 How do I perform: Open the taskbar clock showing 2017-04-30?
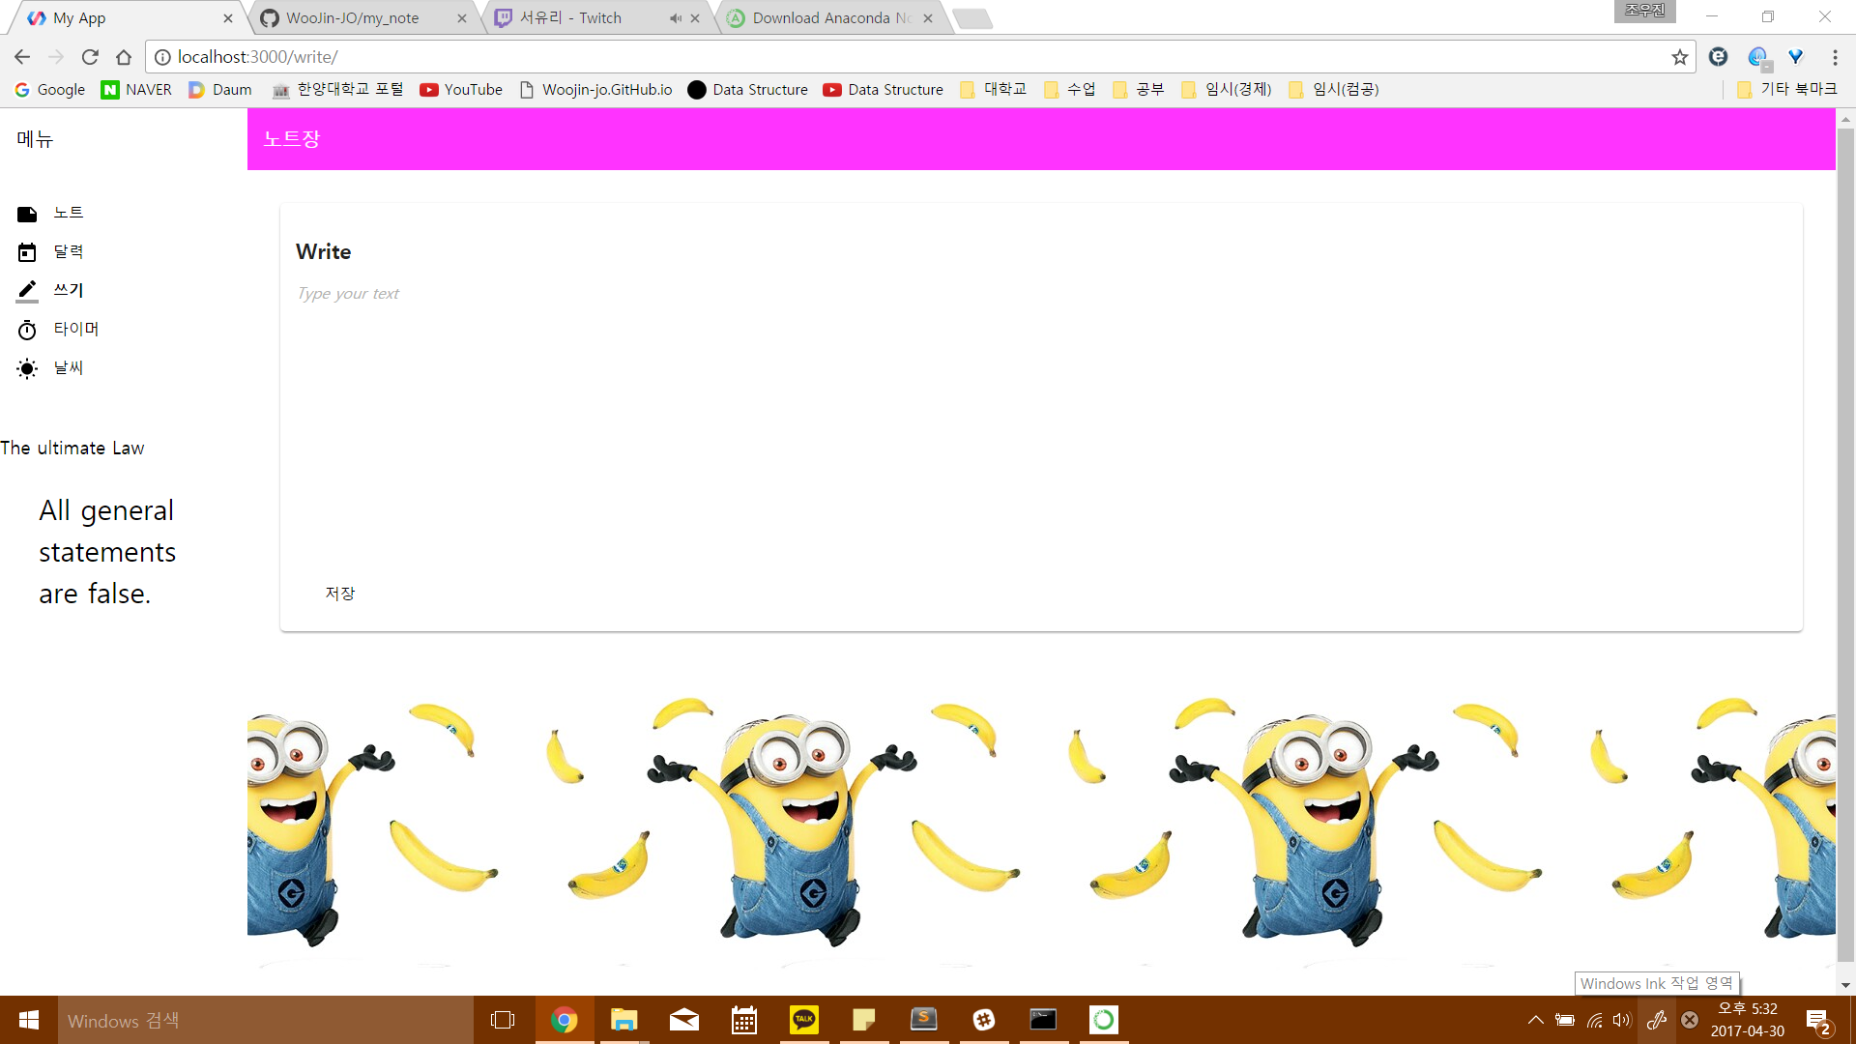pyautogui.click(x=1747, y=1020)
